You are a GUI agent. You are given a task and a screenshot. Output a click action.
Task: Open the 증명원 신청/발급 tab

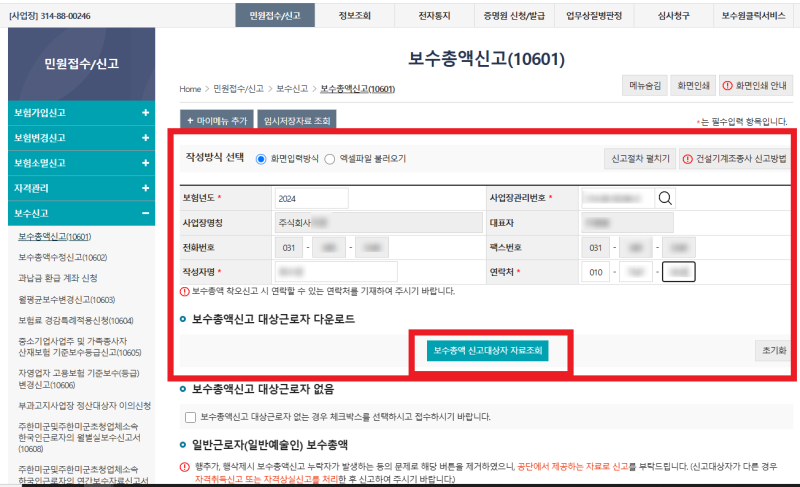pos(514,15)
